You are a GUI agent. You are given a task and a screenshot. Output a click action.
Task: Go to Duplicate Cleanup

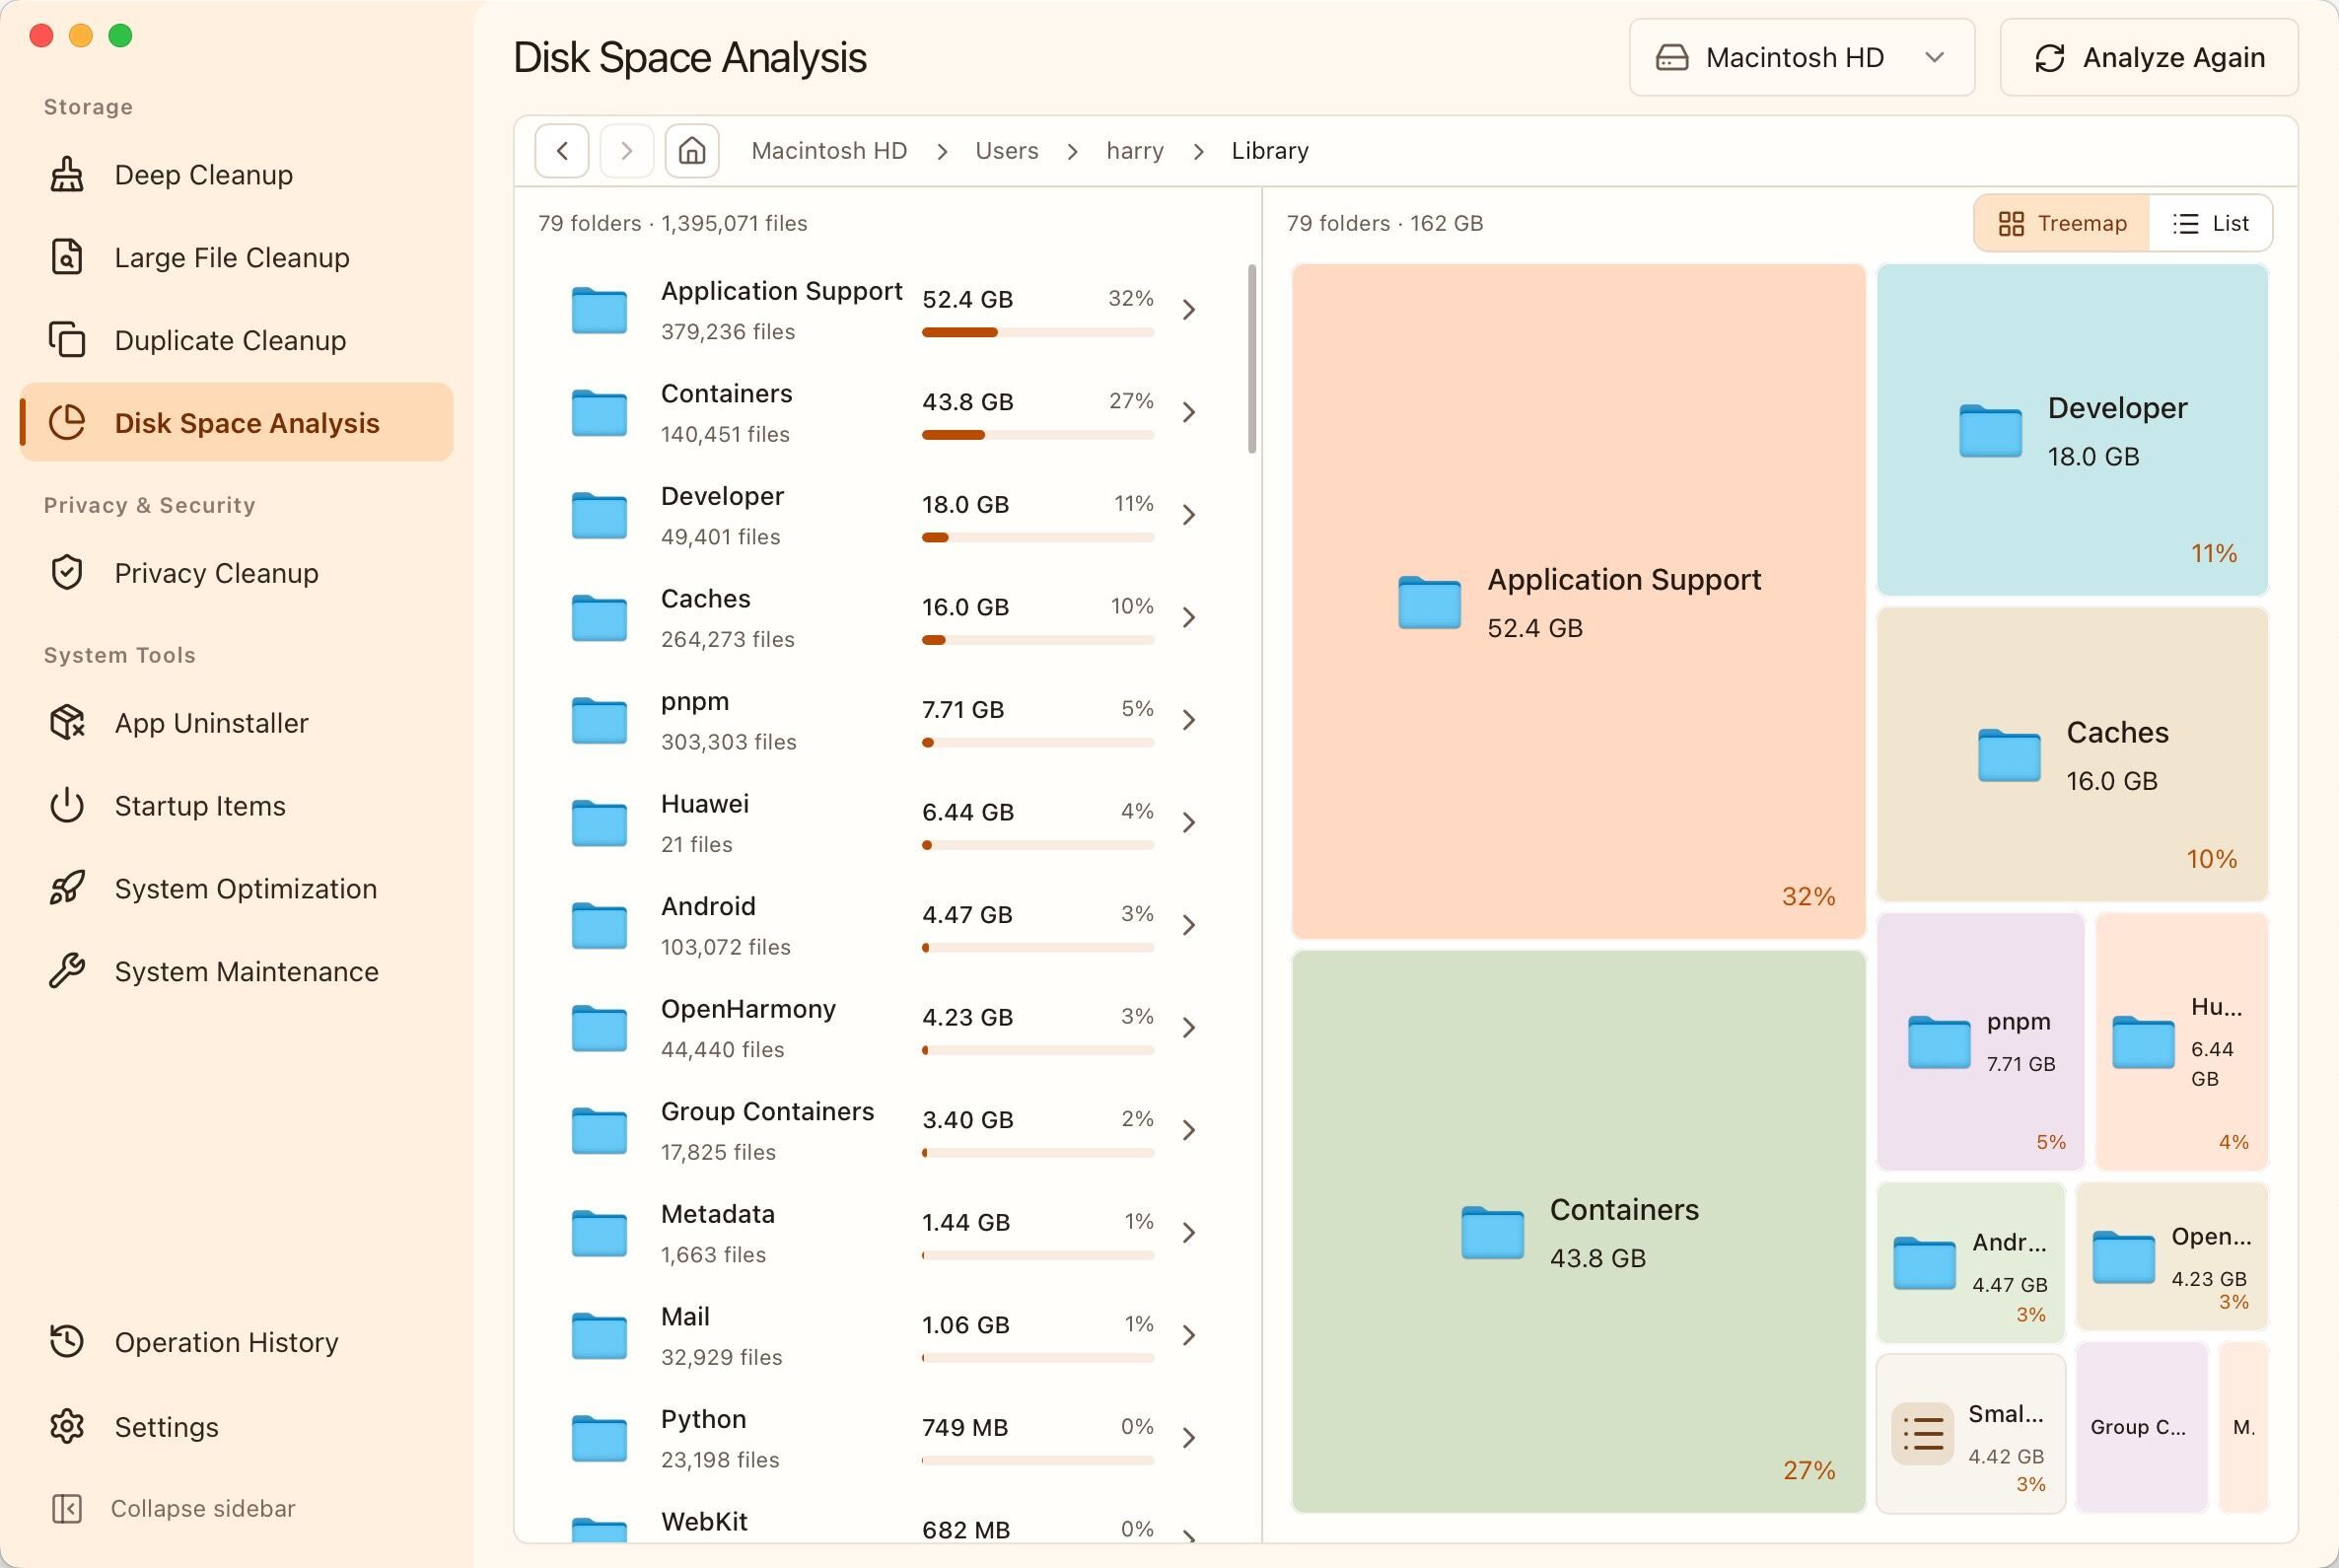click(236, 341)
